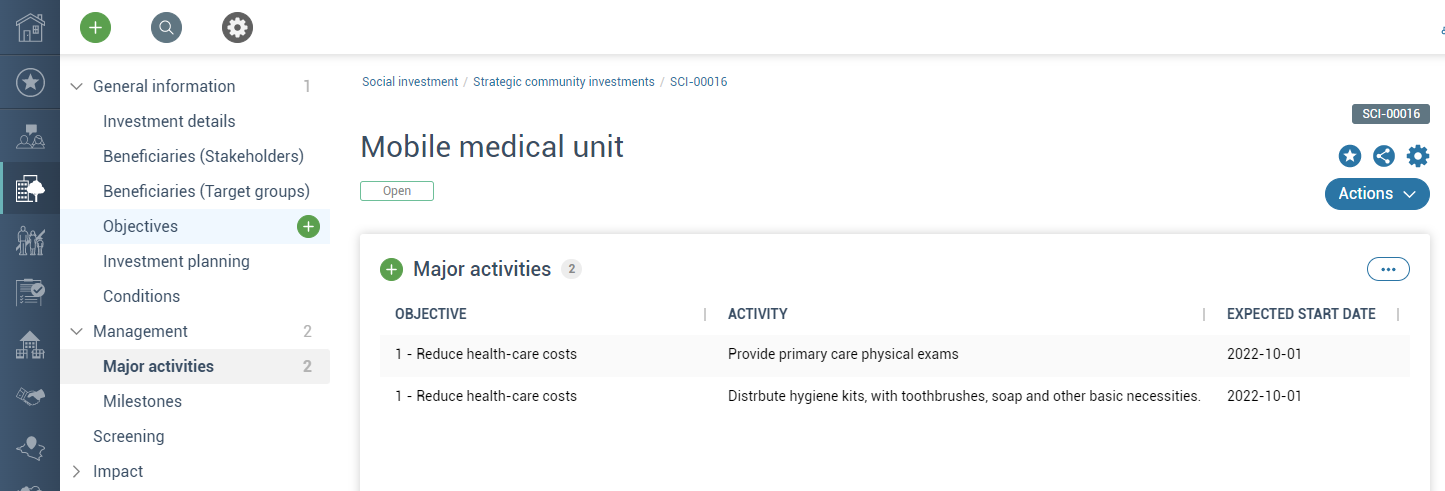Open the Social investment breadcrumb link
This screenshot has width=1445, height=491.
click(x=410, y=82)
